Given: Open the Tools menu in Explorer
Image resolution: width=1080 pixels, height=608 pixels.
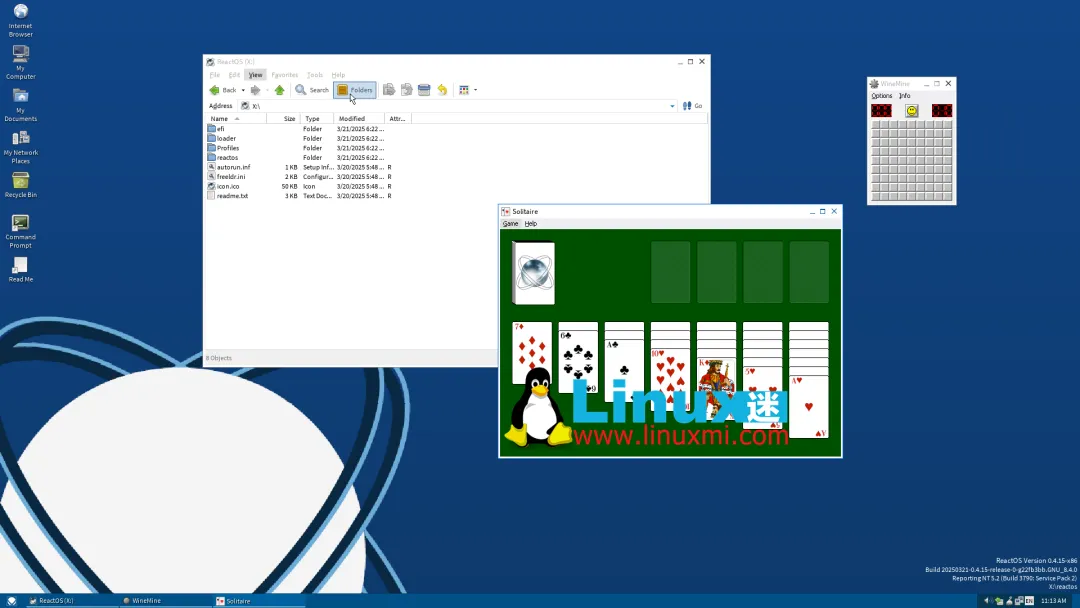Looking at the screenshot, I should coord(315,75).
